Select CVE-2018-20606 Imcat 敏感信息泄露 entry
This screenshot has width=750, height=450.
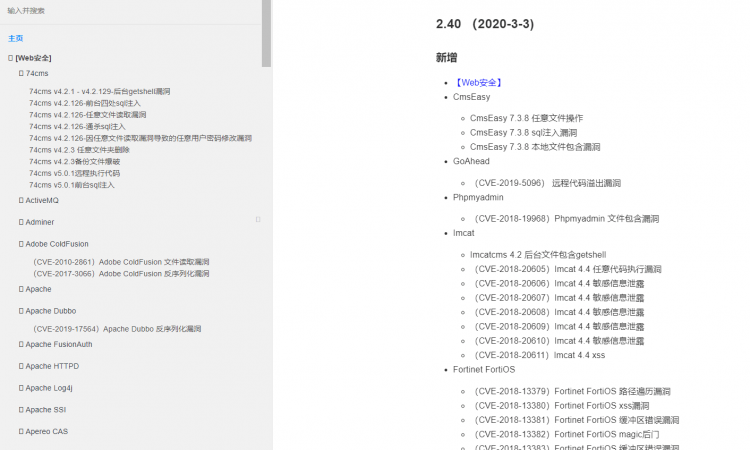click(557, 284)
